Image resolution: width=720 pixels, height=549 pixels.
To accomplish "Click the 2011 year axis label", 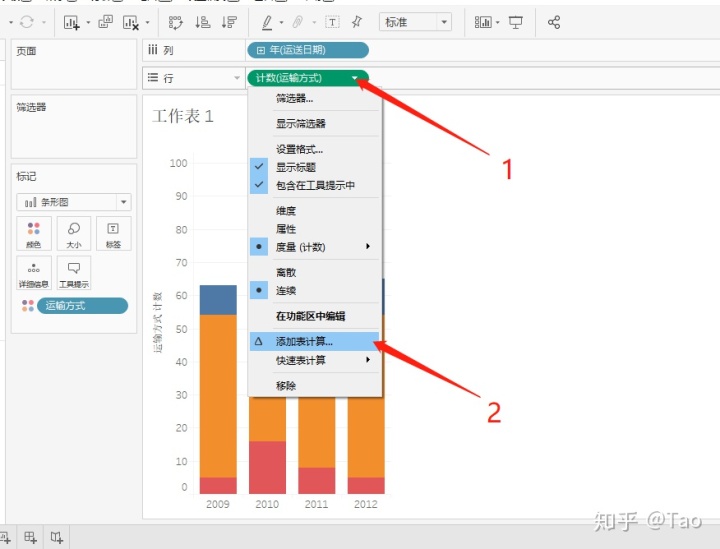I will click(x=316, y=504).
